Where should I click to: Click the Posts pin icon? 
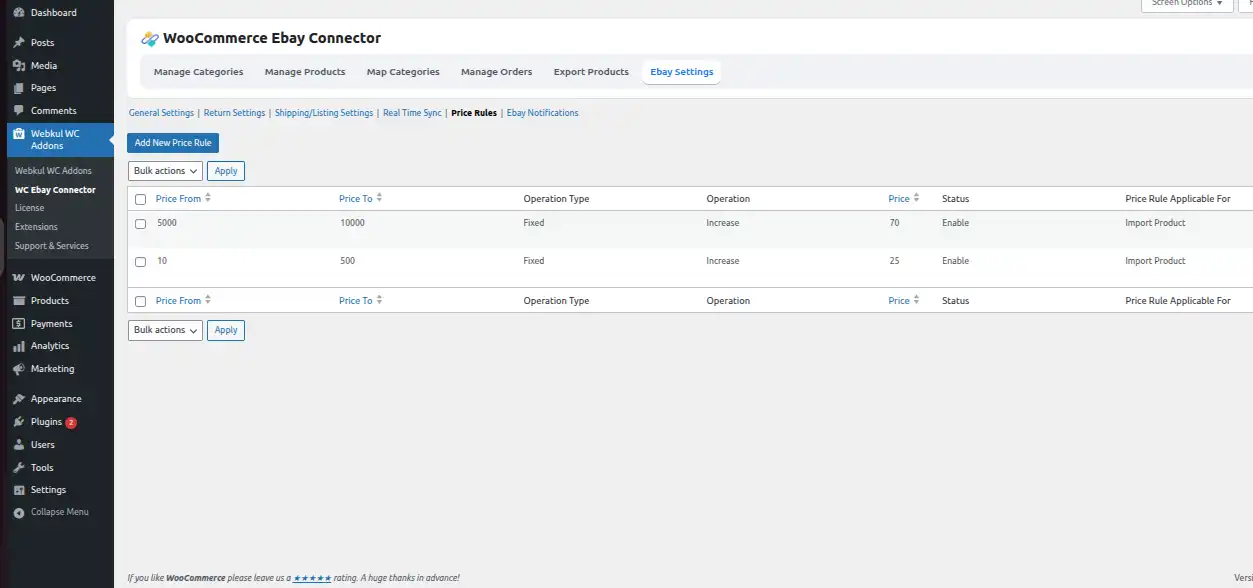19,43
